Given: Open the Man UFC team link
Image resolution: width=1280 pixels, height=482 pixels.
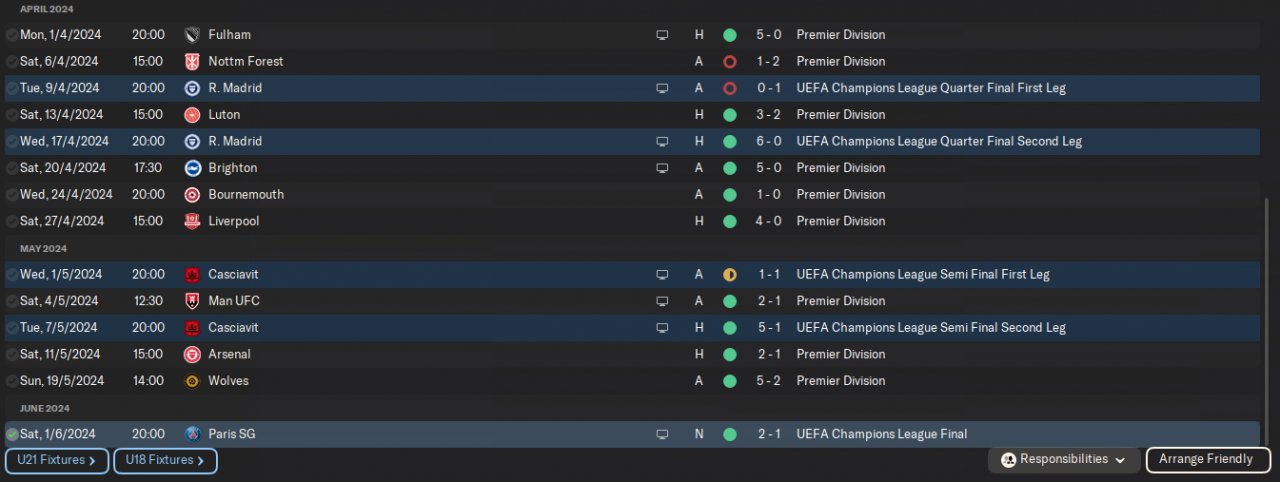Looking at the screenshot, I should tap(234, 301).
